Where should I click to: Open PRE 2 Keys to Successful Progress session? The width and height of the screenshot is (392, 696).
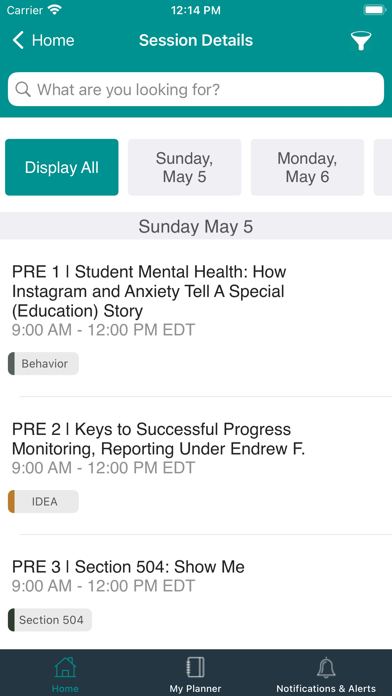tap(196, 466)
